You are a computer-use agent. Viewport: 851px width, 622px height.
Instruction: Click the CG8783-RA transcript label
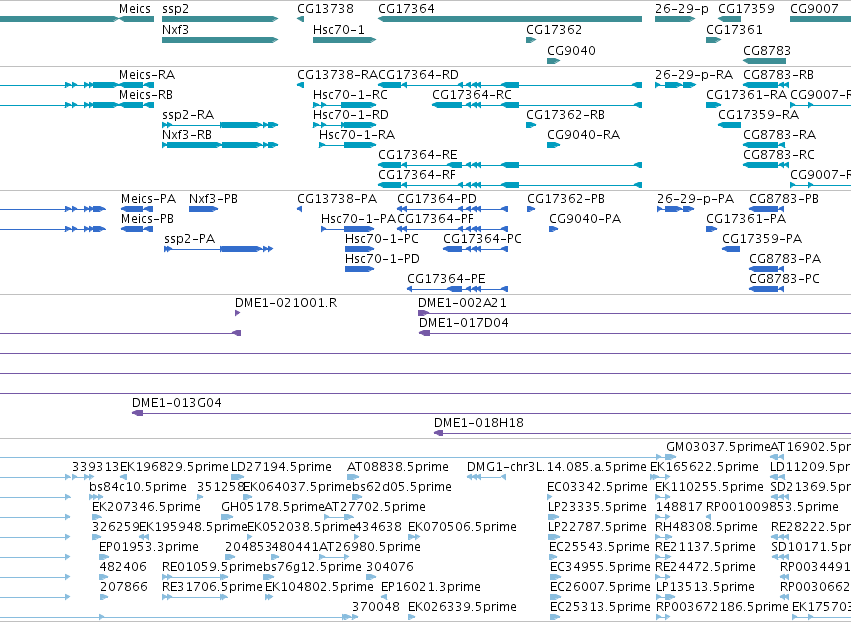click(x=779, y=135)
